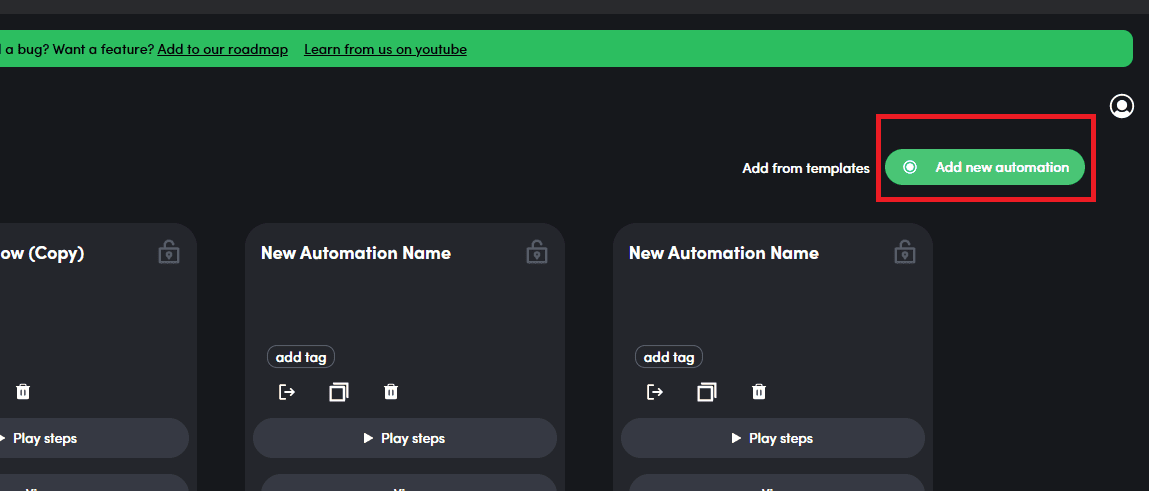This screenshot has width=1149, height=491.
Task: Click "add tag" on the middle New Automation Name card
Action: (x=301, y=357)
